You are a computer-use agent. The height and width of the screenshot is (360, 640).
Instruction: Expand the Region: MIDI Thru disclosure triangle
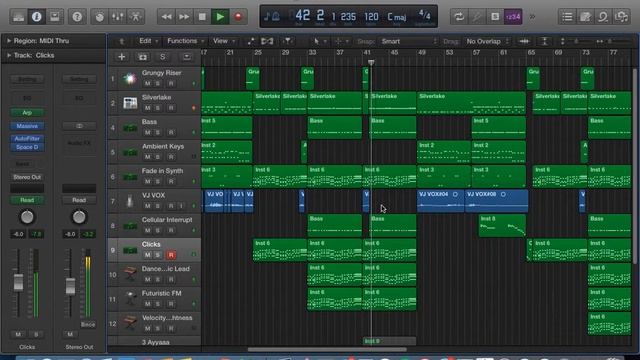(x=9, y=41)
